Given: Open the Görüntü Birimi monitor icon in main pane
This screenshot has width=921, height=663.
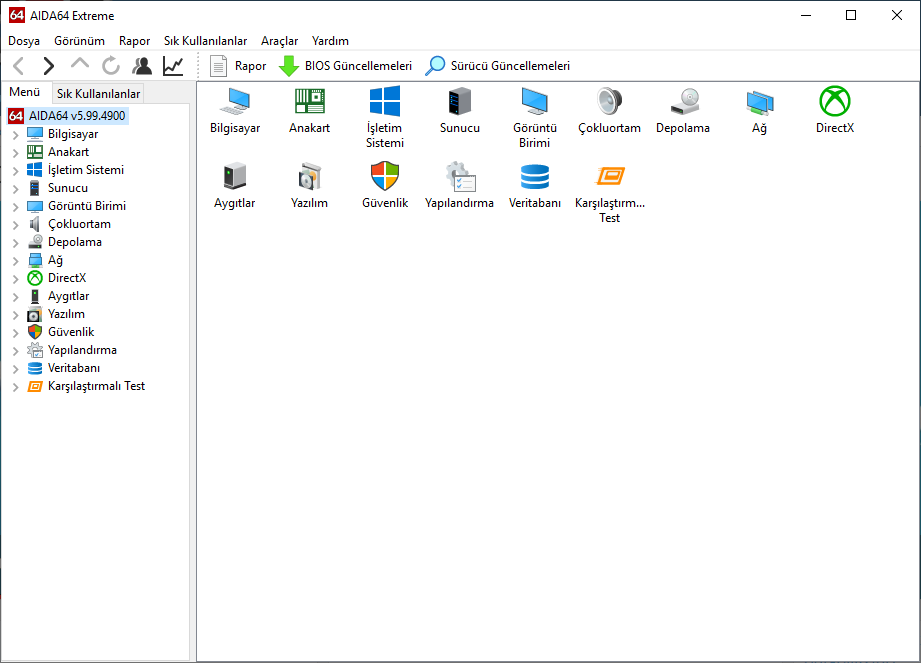Looking at the screenshot, I should (535, 101).
